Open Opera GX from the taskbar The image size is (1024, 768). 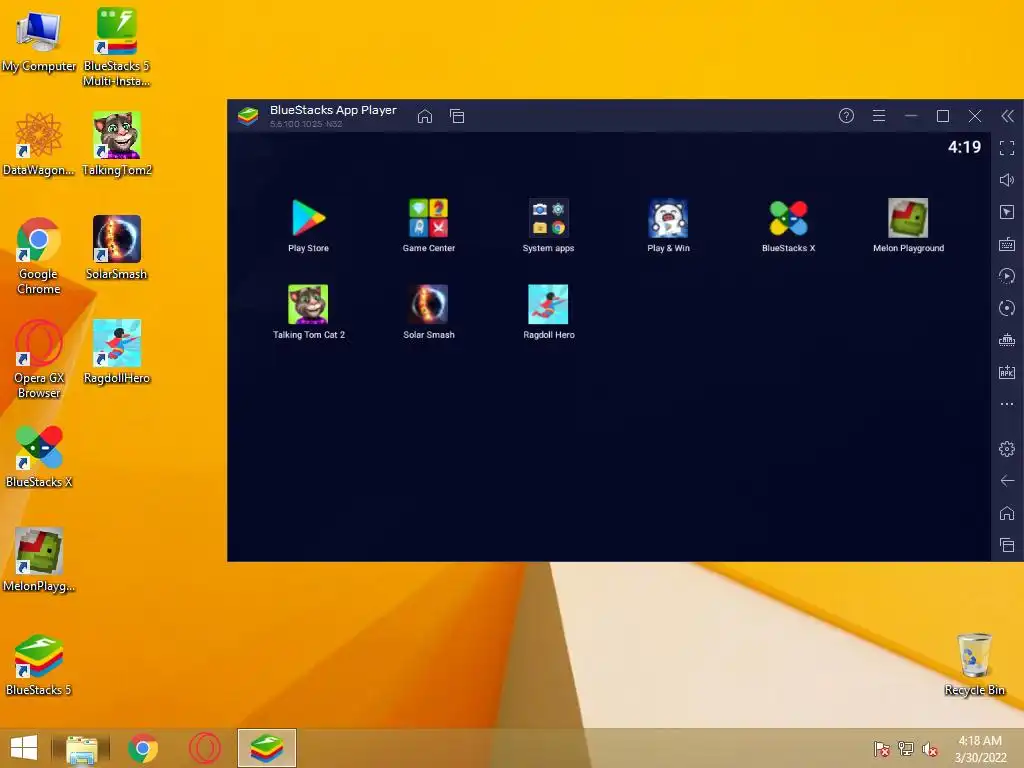(x=204, y=748)
